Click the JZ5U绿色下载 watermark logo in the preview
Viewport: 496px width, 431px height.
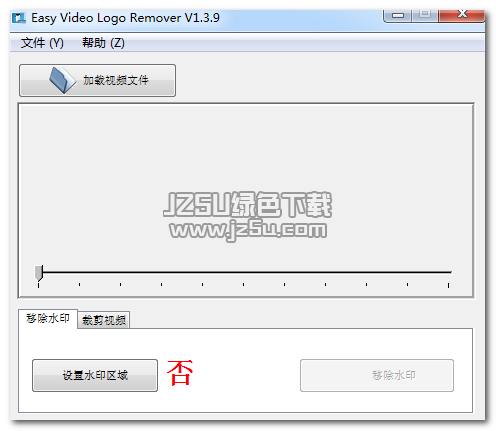[248, 204]
